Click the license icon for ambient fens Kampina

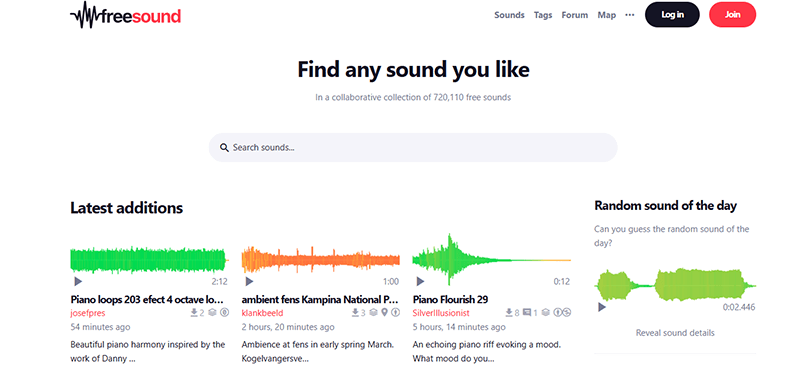tap(395, 312)
